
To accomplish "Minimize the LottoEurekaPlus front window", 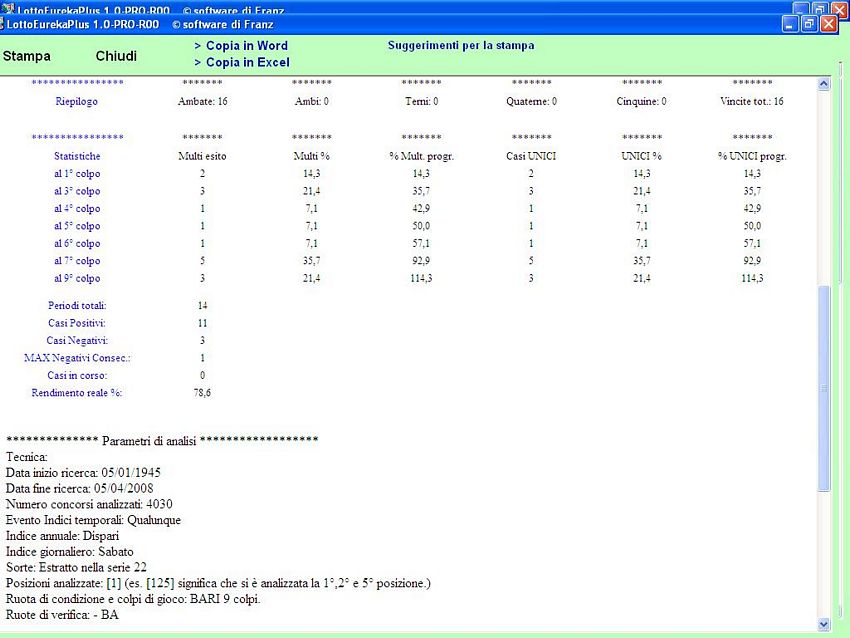I will tap(790, 24).
